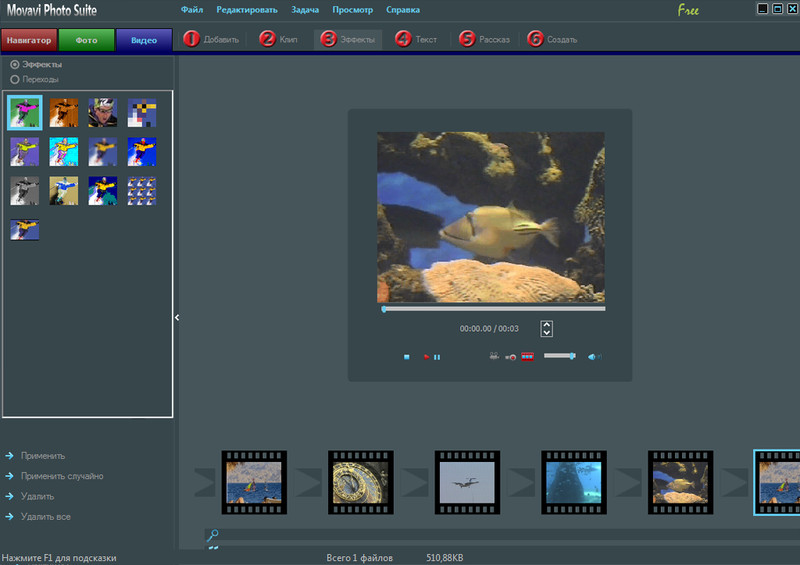The height and width of the screenshot is (565, 800).
Task: Start playback with the red play button
Action: [426, 357]
